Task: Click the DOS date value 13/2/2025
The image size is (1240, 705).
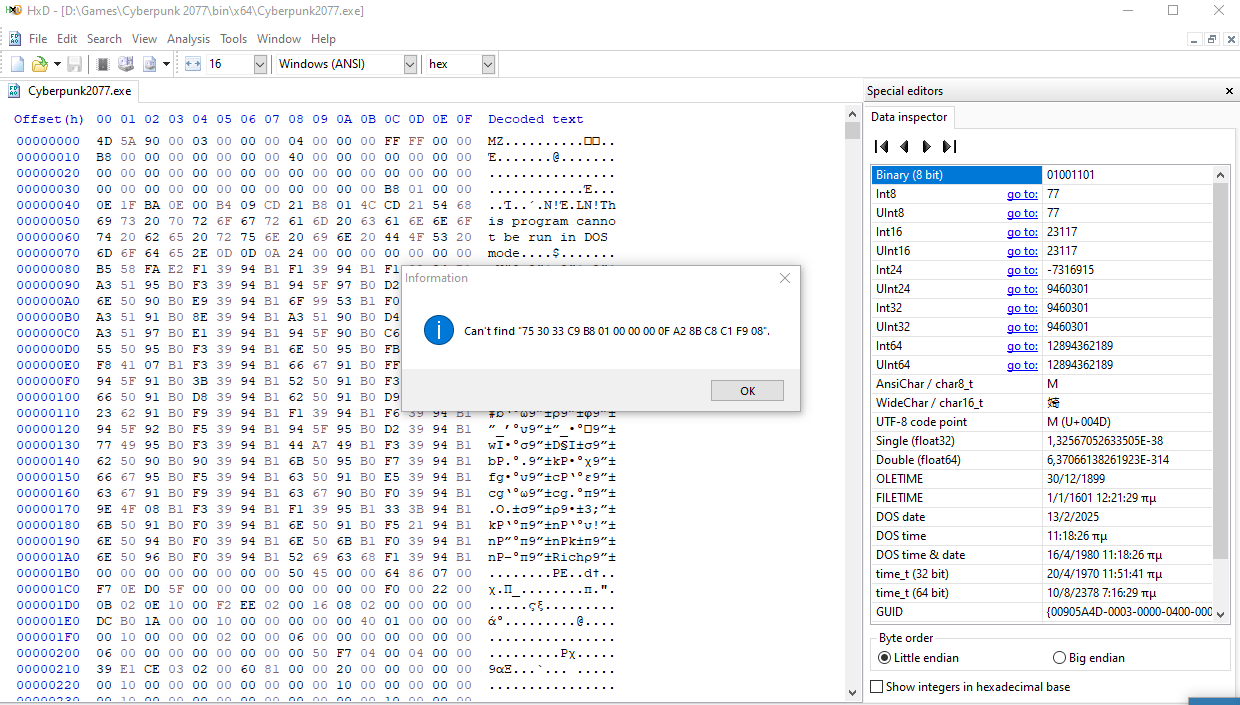Action: pyautogui.click(x=1075, y=517)
